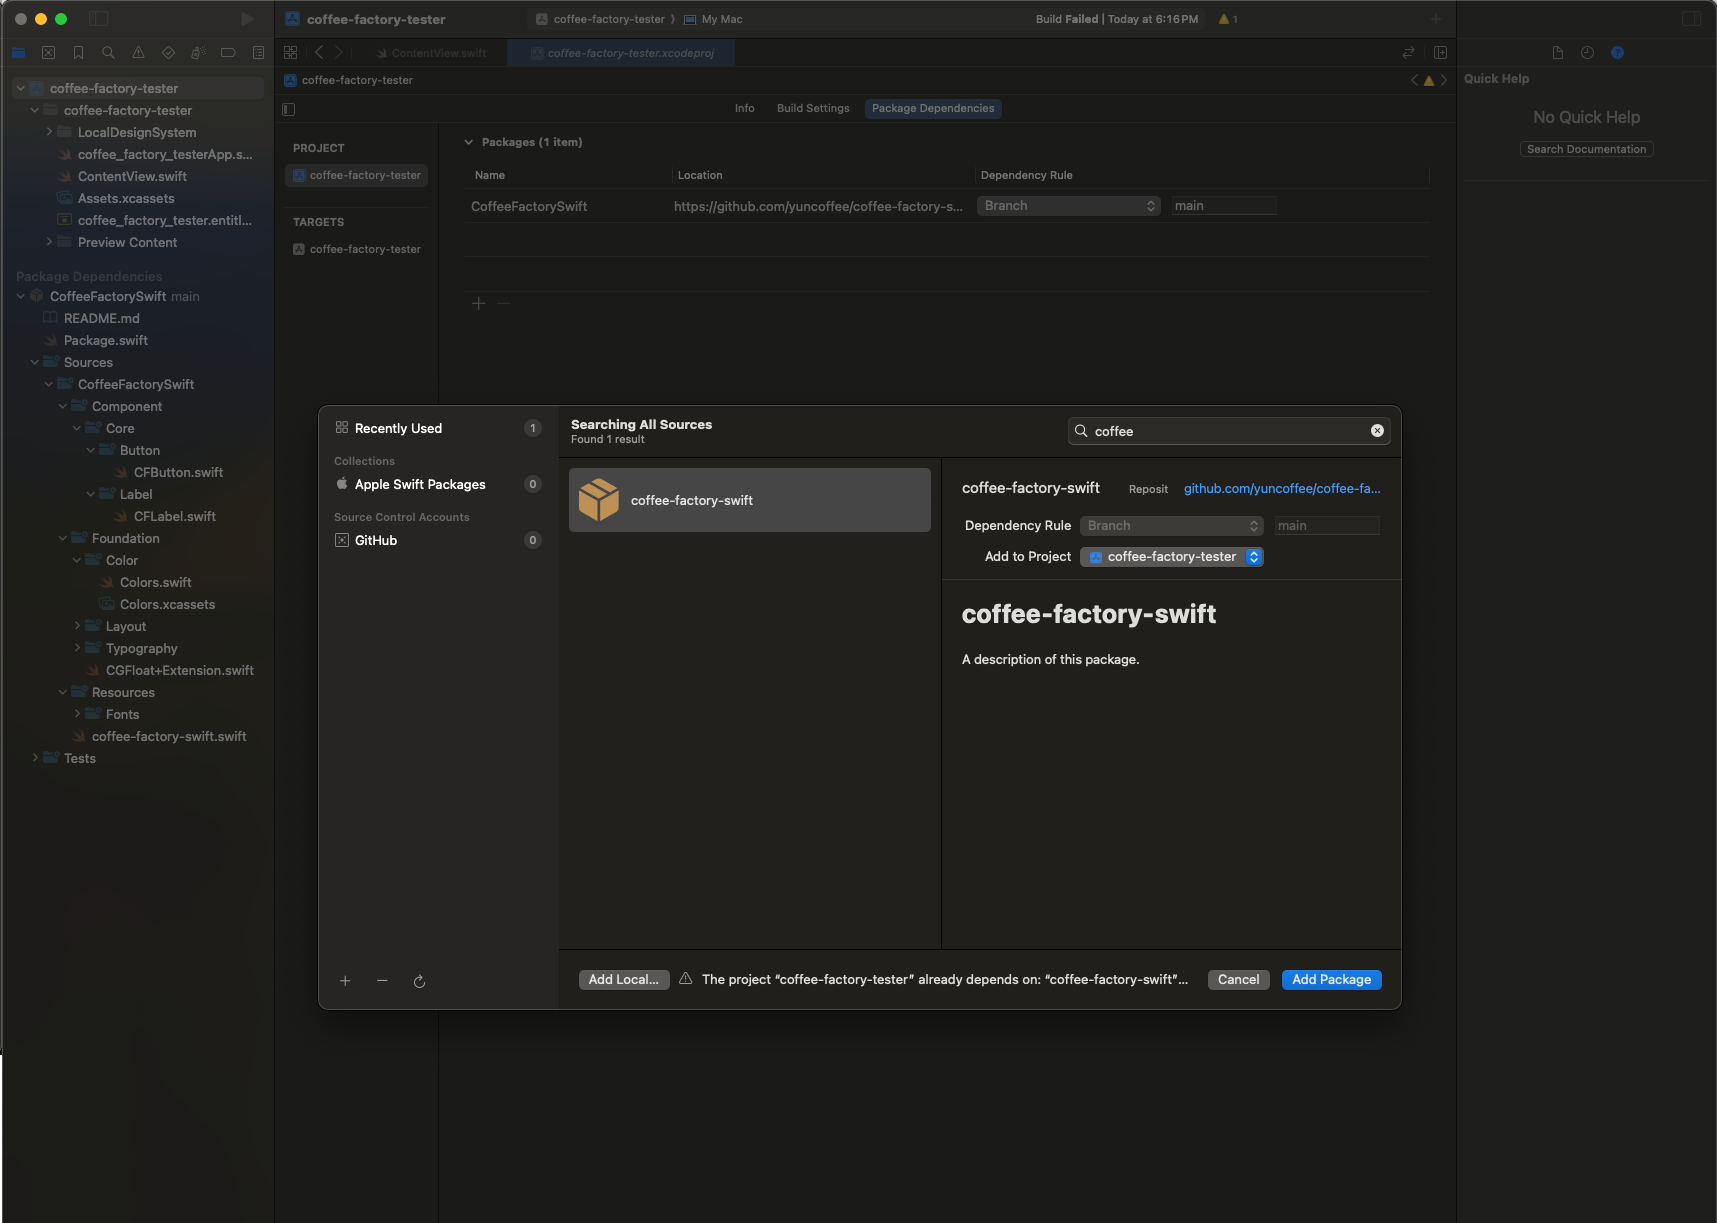Switch to the Build Settings tab

pos(812,108)
